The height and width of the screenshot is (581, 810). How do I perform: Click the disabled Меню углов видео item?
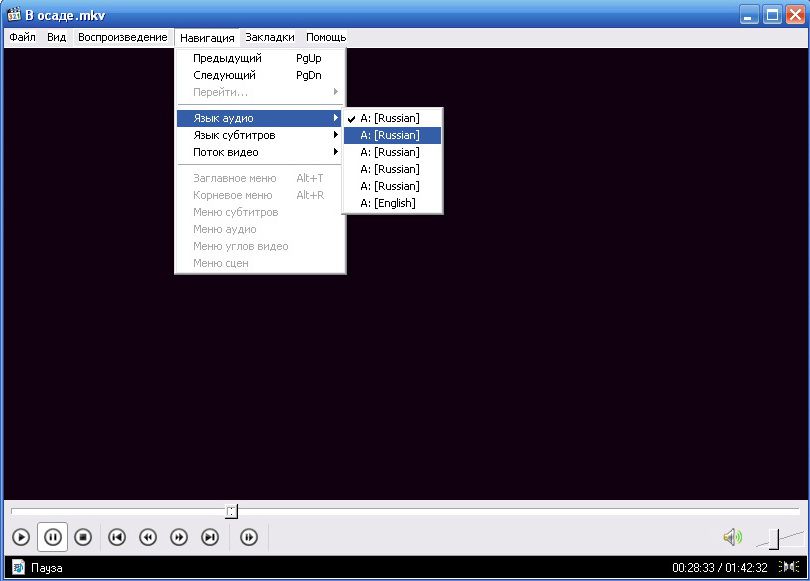(260, 246)
